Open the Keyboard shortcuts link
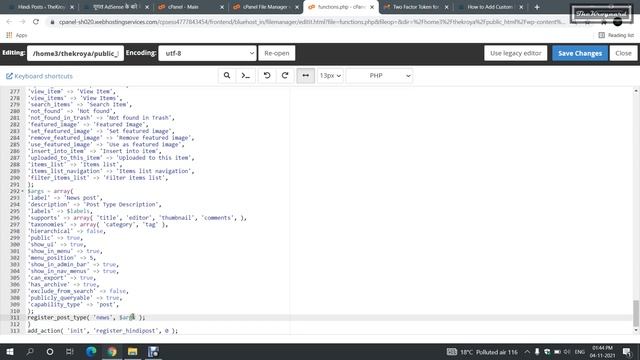Viewport: 640px width, 360px height. click(40, 76)
